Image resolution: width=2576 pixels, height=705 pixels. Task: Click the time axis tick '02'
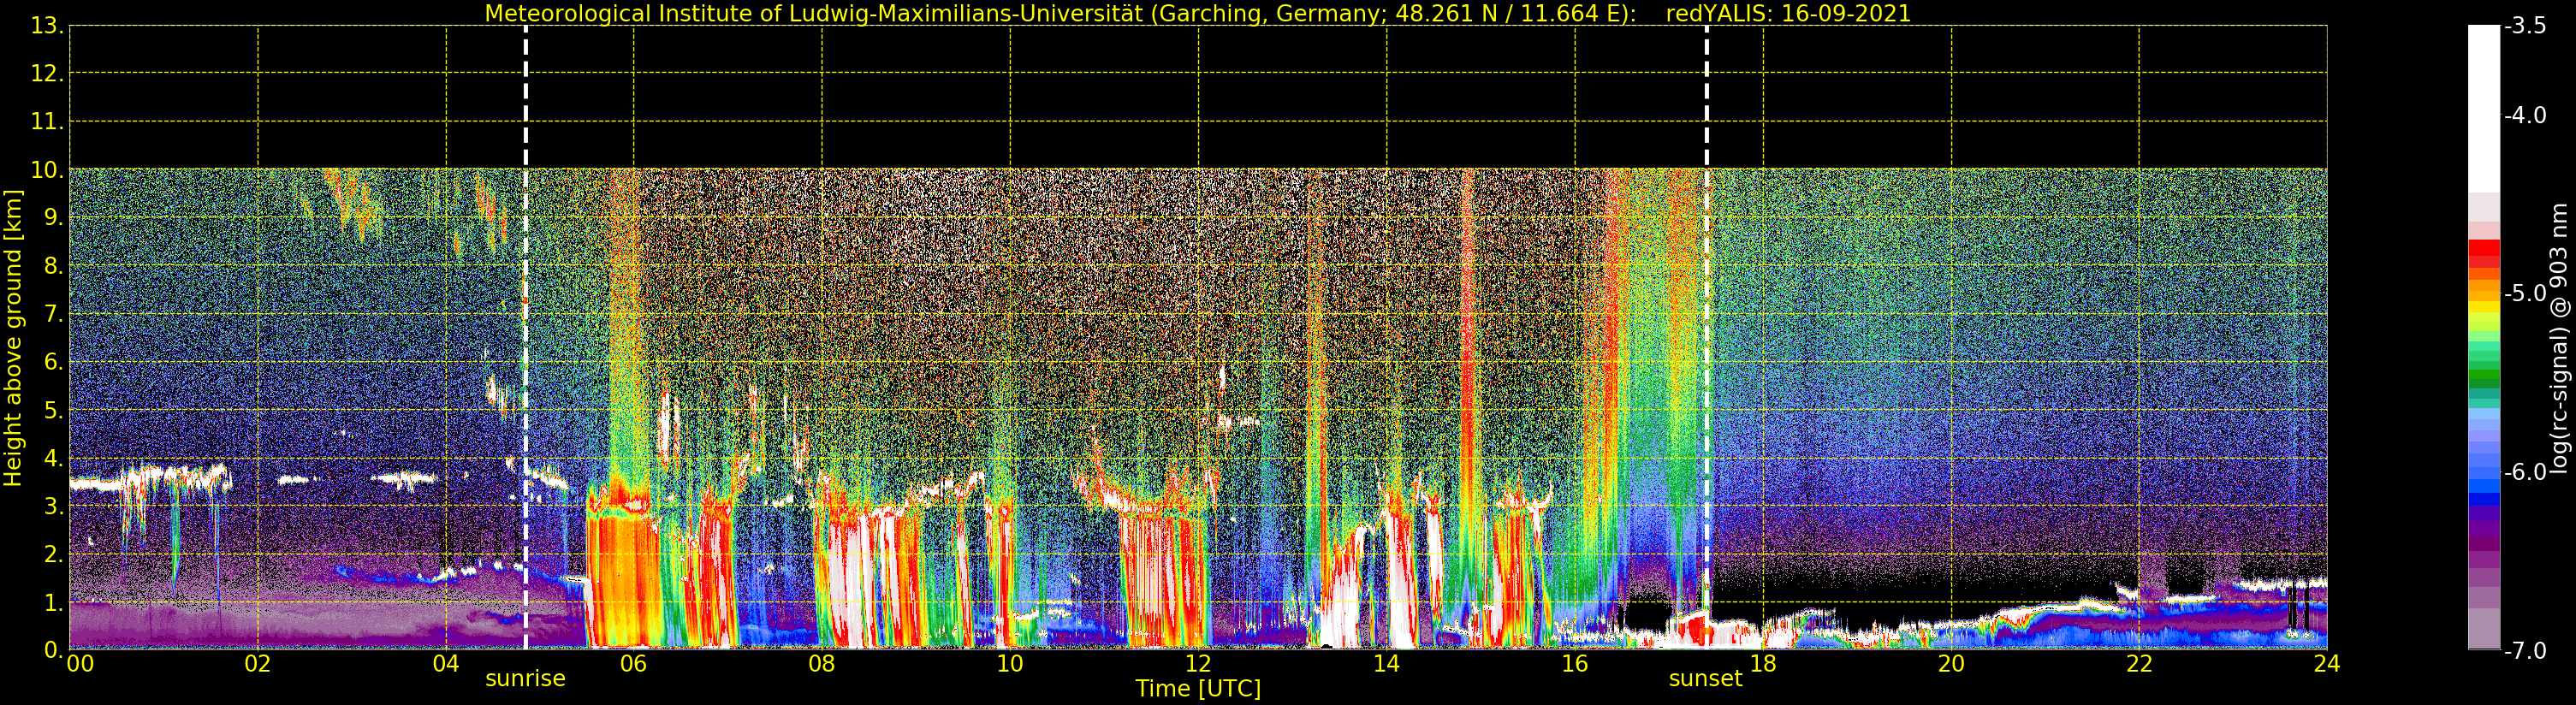pos(258,664)
